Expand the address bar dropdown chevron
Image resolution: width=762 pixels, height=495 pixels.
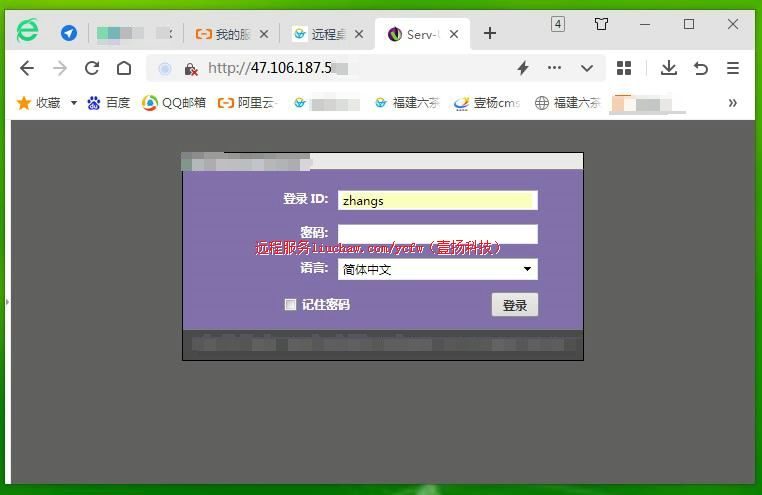587,68
